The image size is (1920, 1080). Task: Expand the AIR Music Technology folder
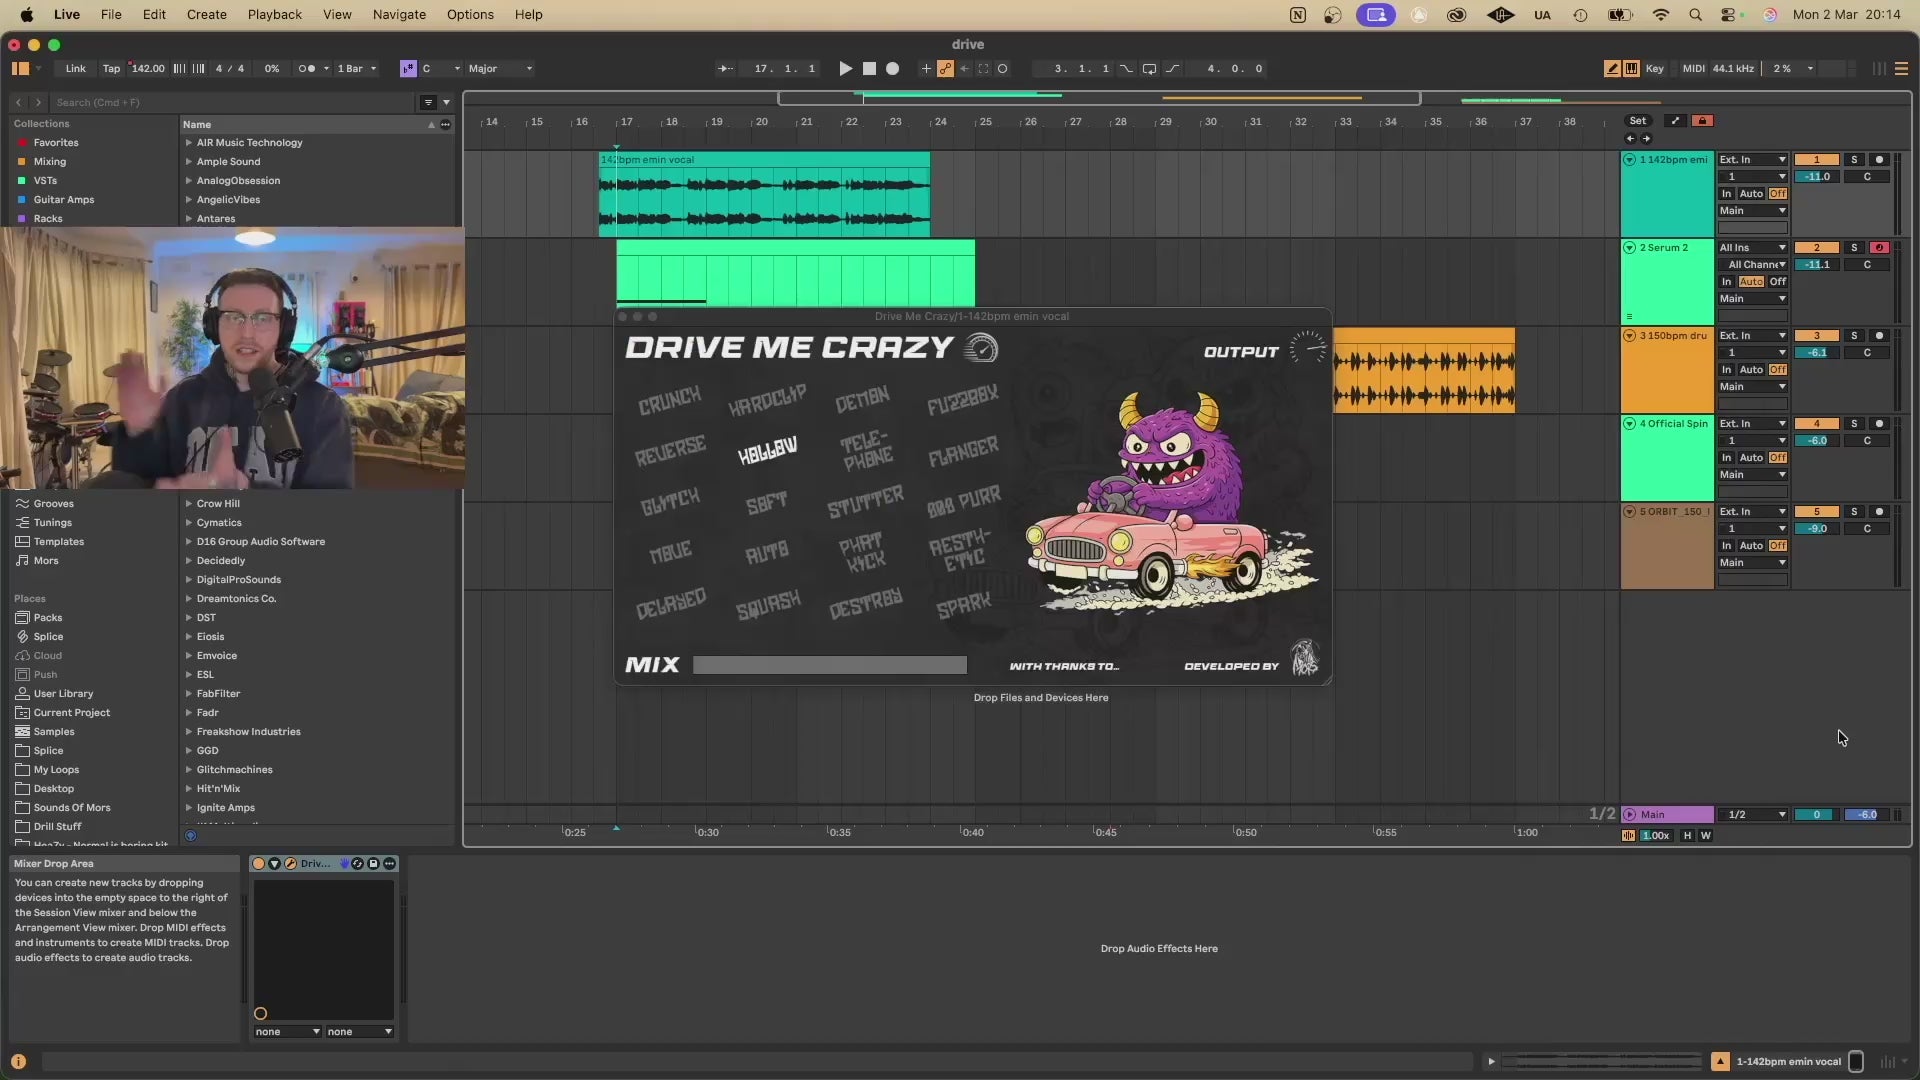click(x=188, y=143)
